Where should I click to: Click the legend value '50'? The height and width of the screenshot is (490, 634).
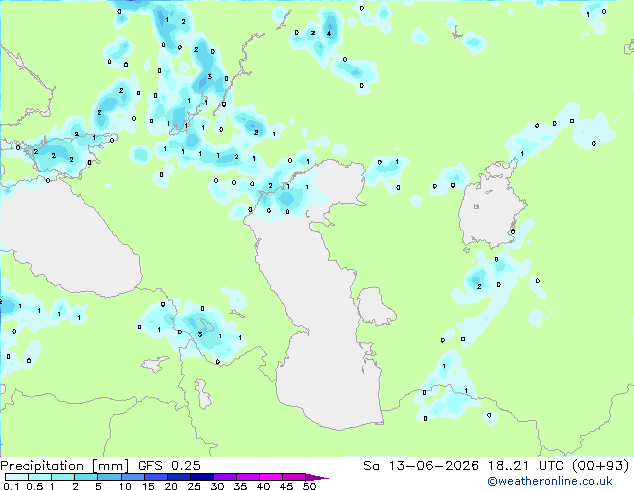(309, 486)
